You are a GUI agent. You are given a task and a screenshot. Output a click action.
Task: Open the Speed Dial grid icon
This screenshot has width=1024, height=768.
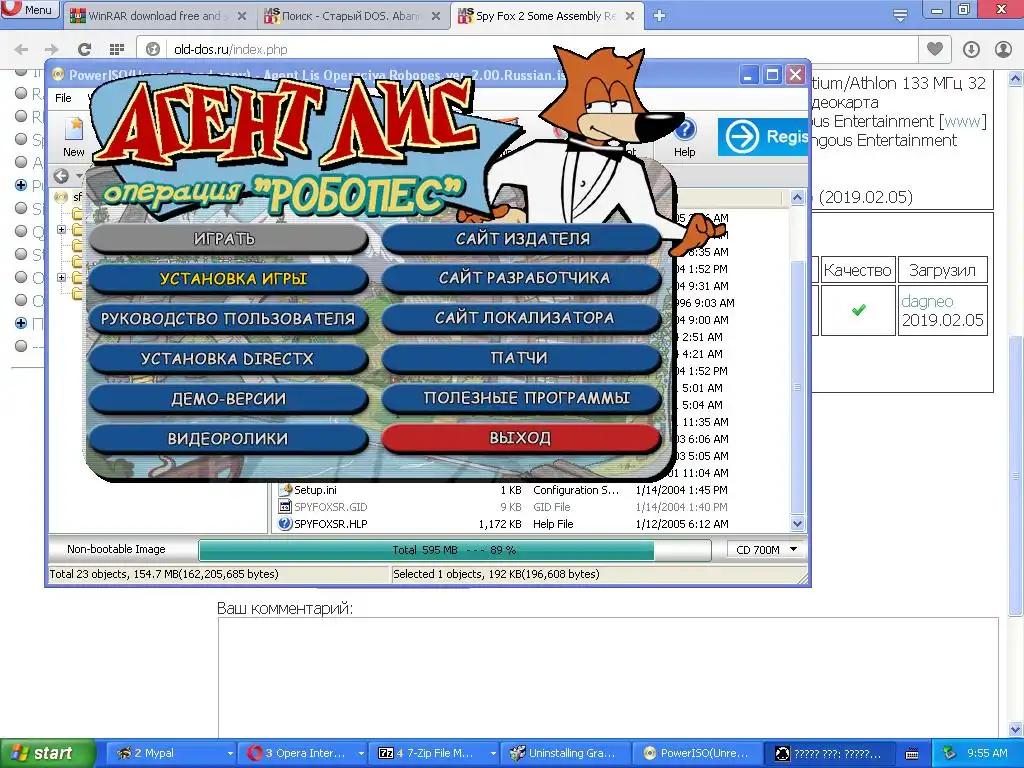point(117,49)
